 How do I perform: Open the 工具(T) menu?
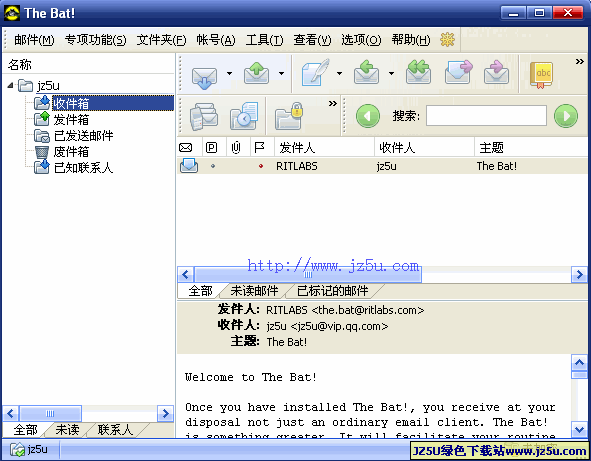click(264, 40)
